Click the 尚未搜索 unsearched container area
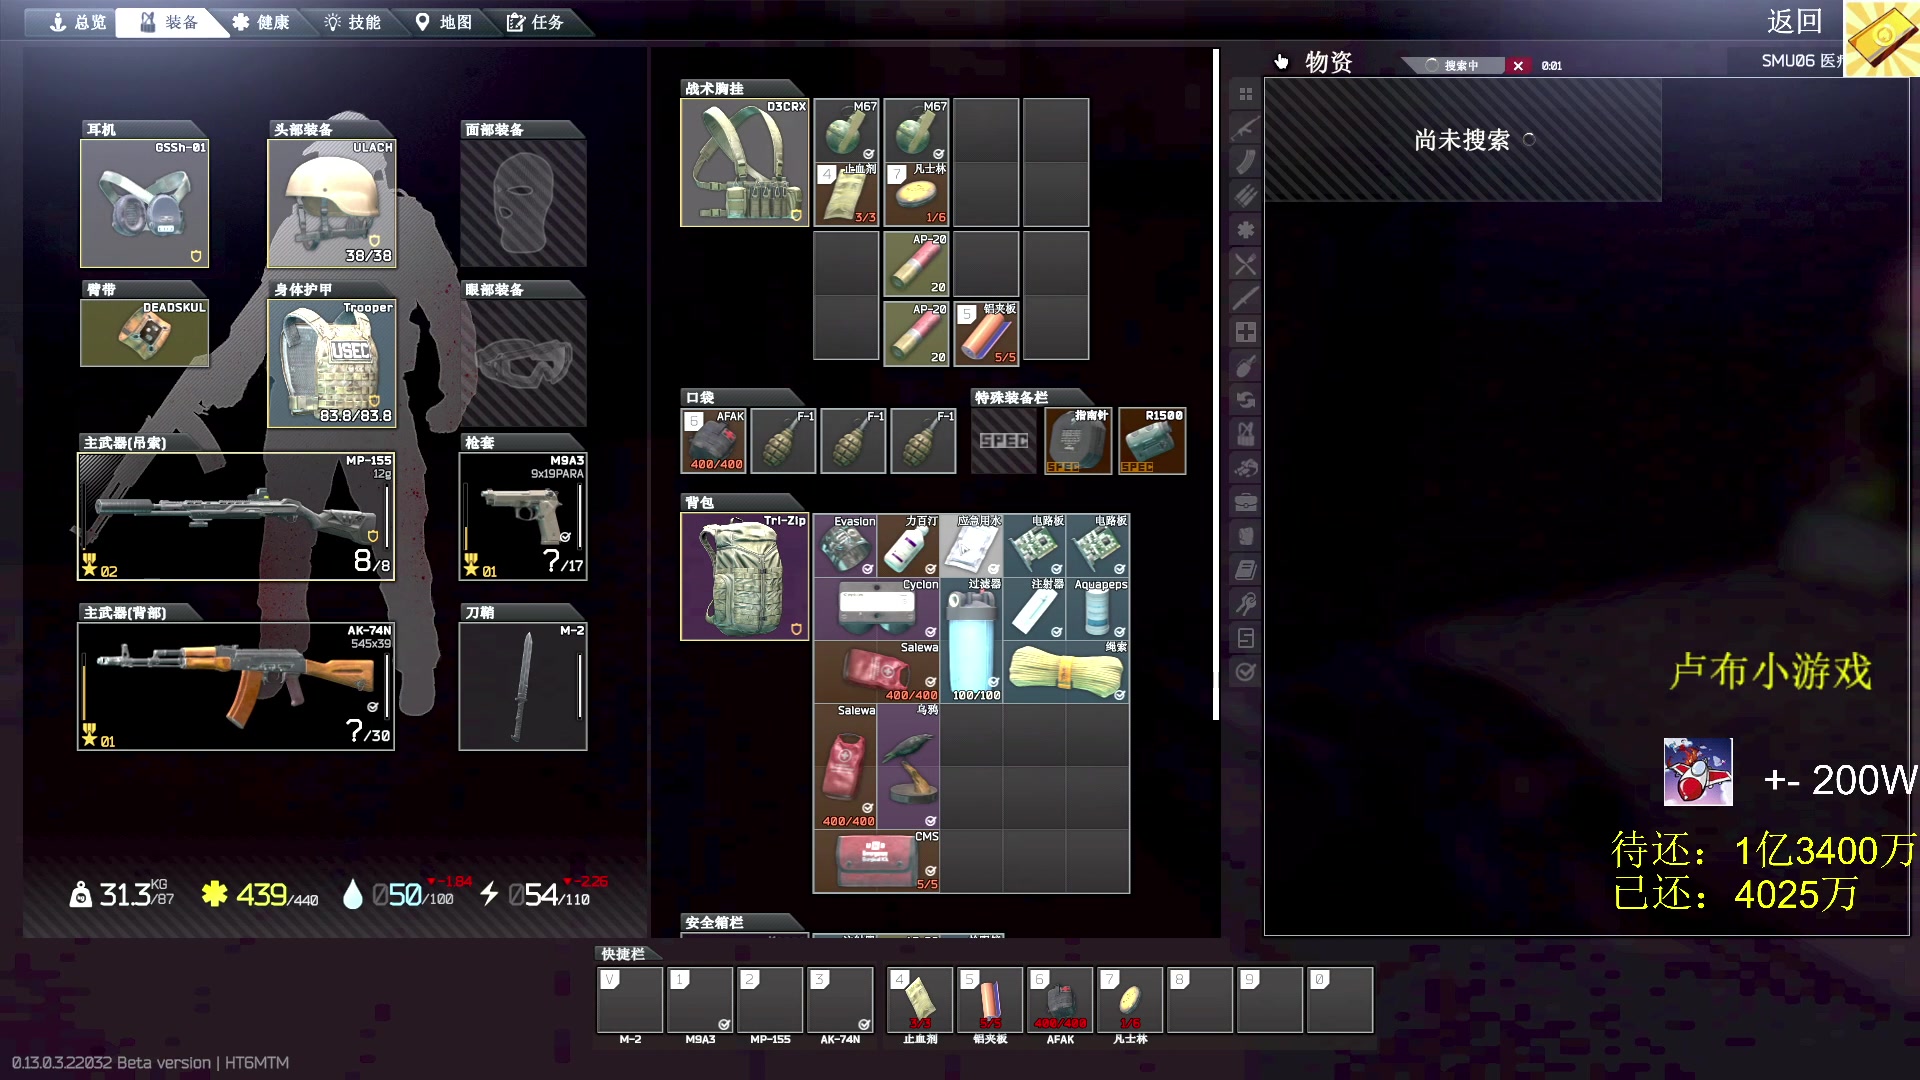 1462,140
